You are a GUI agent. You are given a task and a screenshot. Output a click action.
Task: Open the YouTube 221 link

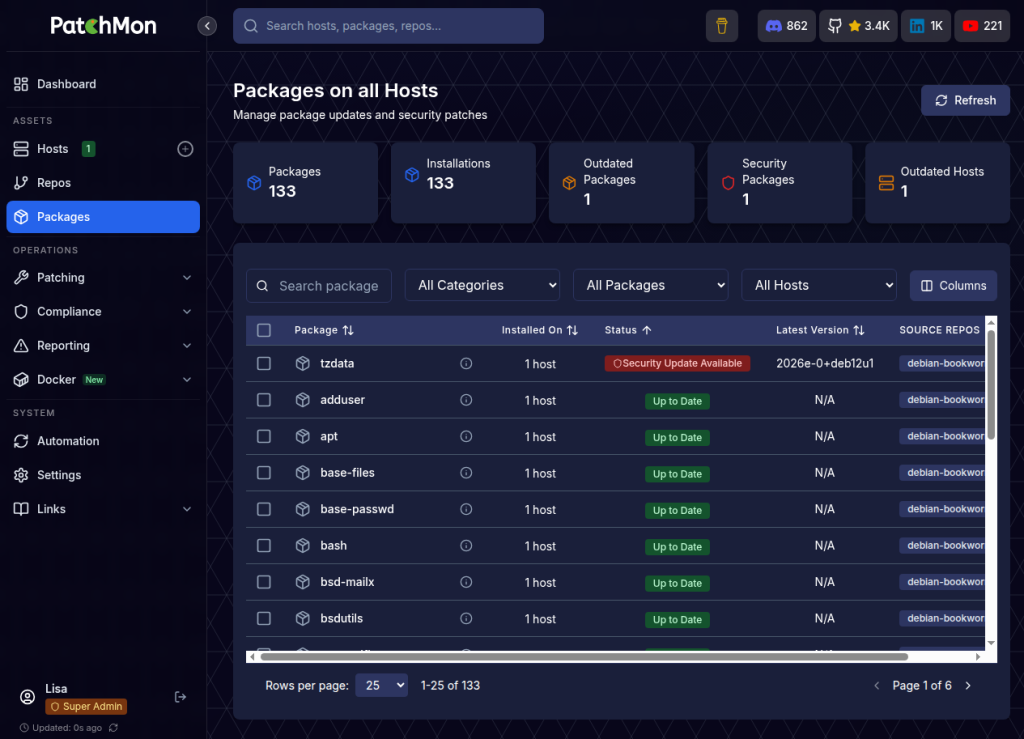coord(982,26)
